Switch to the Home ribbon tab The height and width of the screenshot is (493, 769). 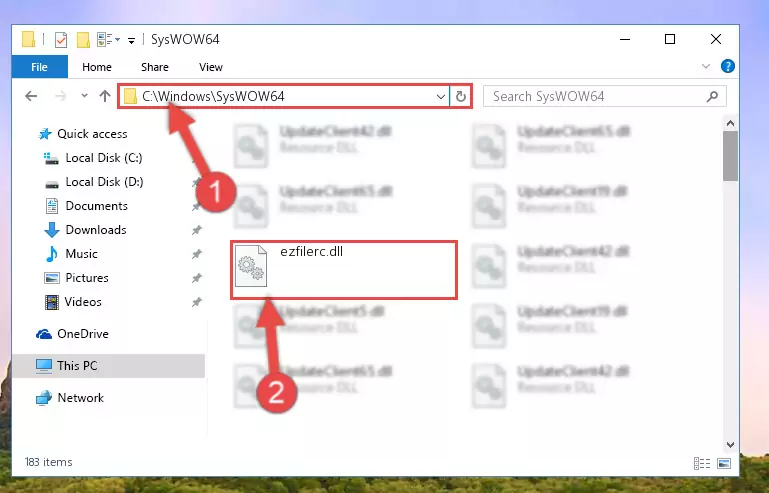[97, 67]
